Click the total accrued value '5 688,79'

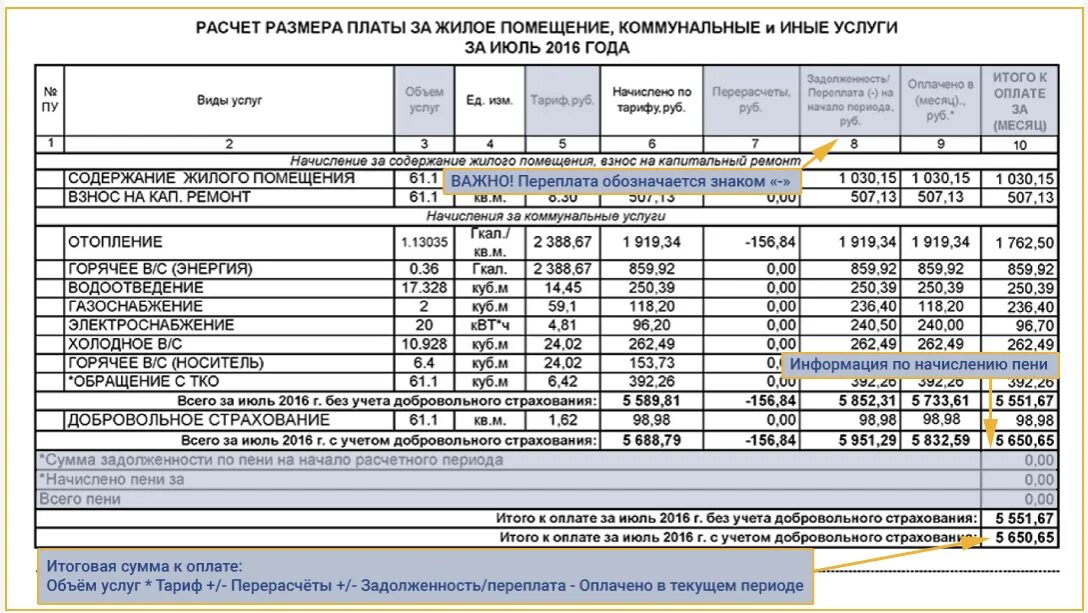pyautogui.click(x=652, y=441)
